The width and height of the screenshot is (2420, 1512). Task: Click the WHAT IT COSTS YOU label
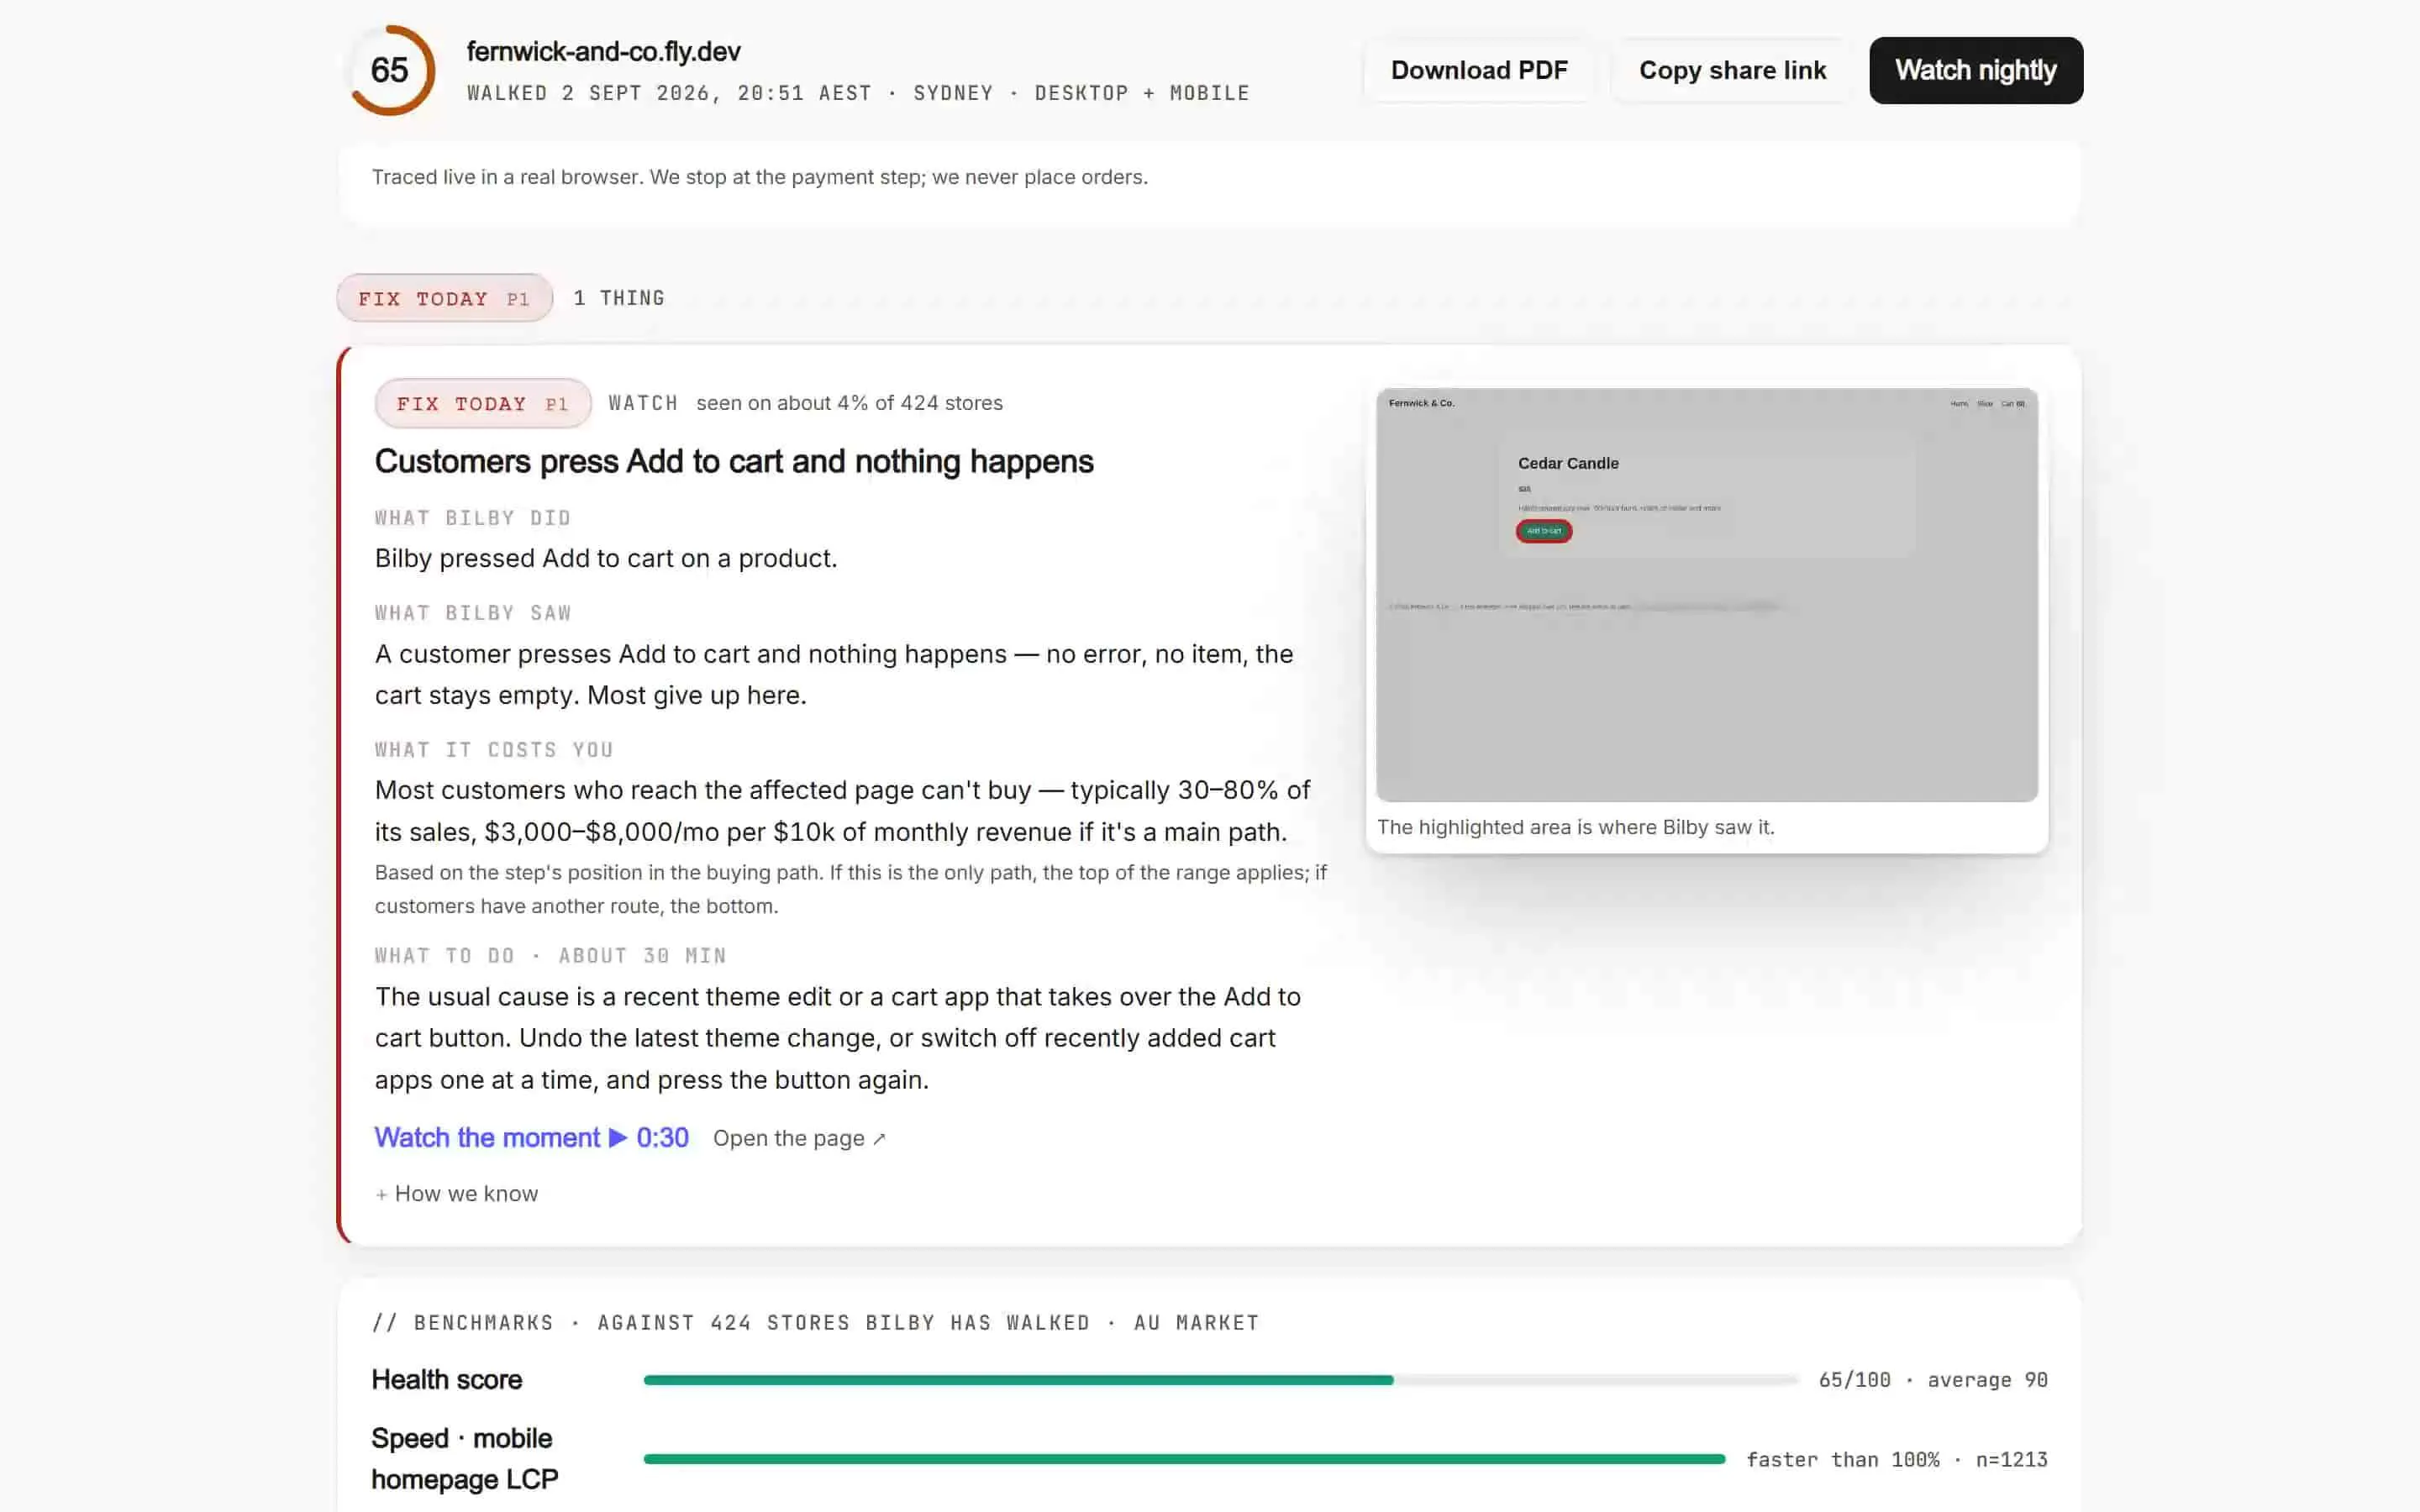tap(494, 750)
